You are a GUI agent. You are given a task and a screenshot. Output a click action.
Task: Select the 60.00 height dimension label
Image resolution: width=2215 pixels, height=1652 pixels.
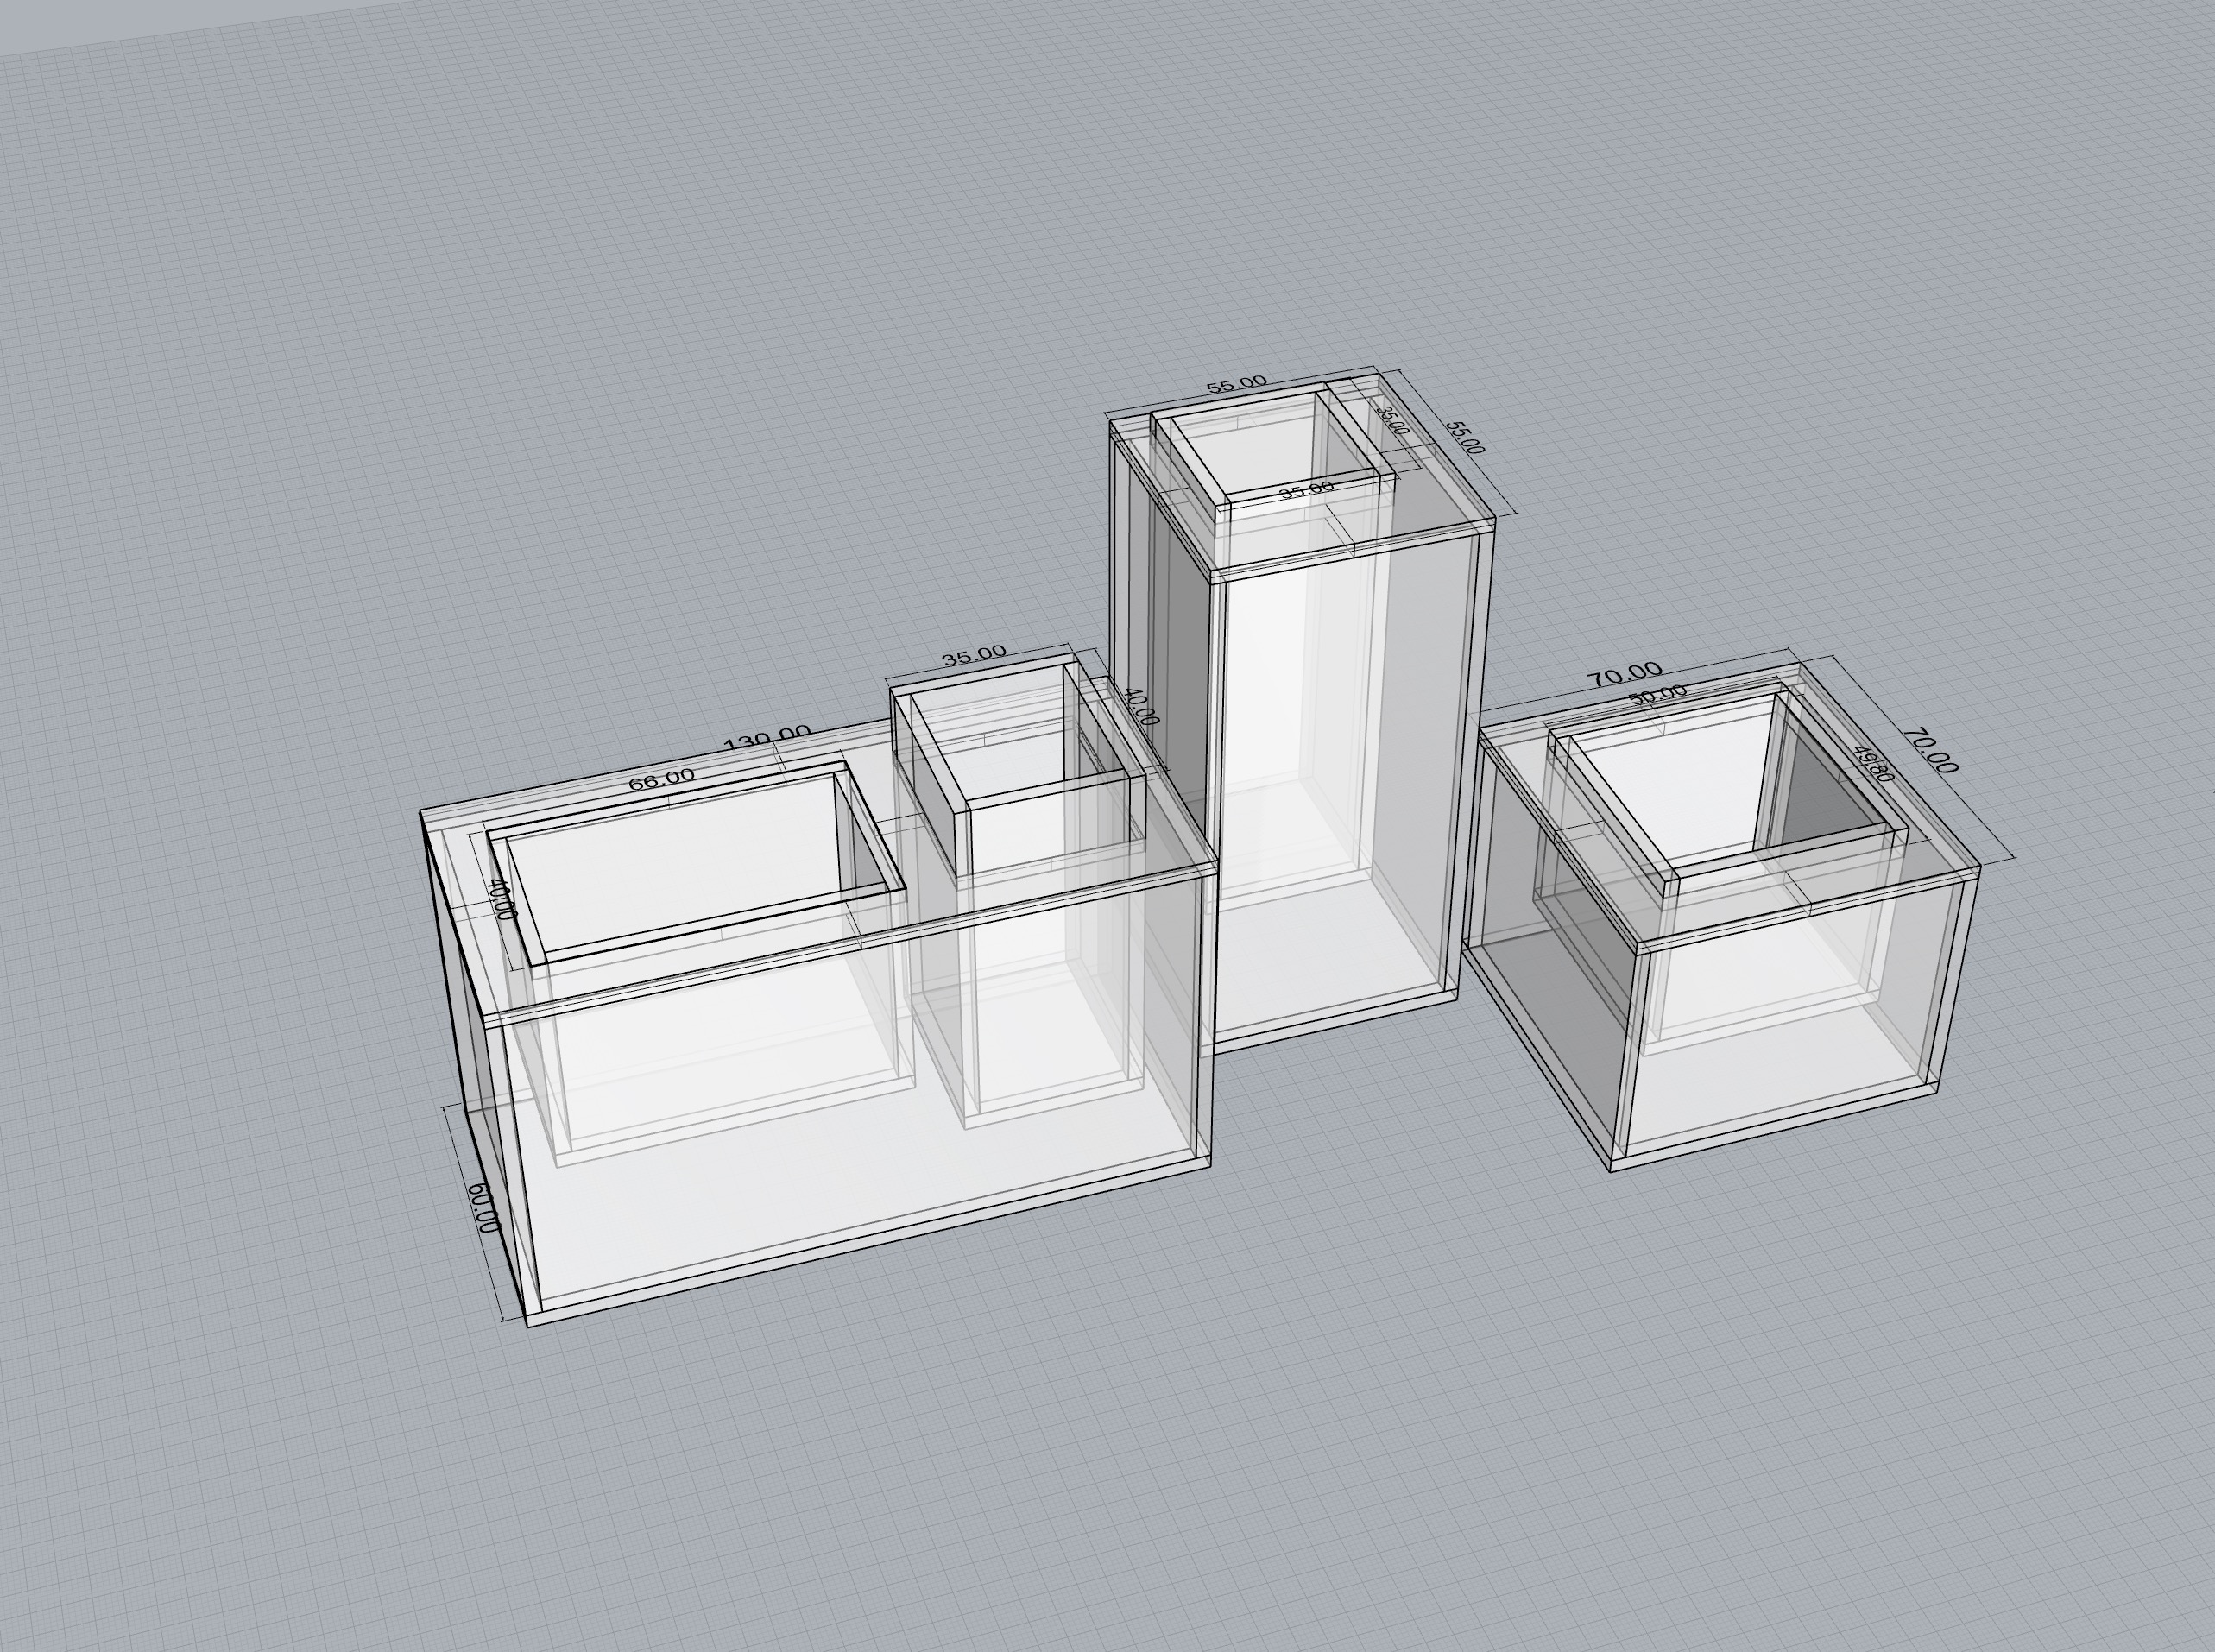[x=483, y=1207]
